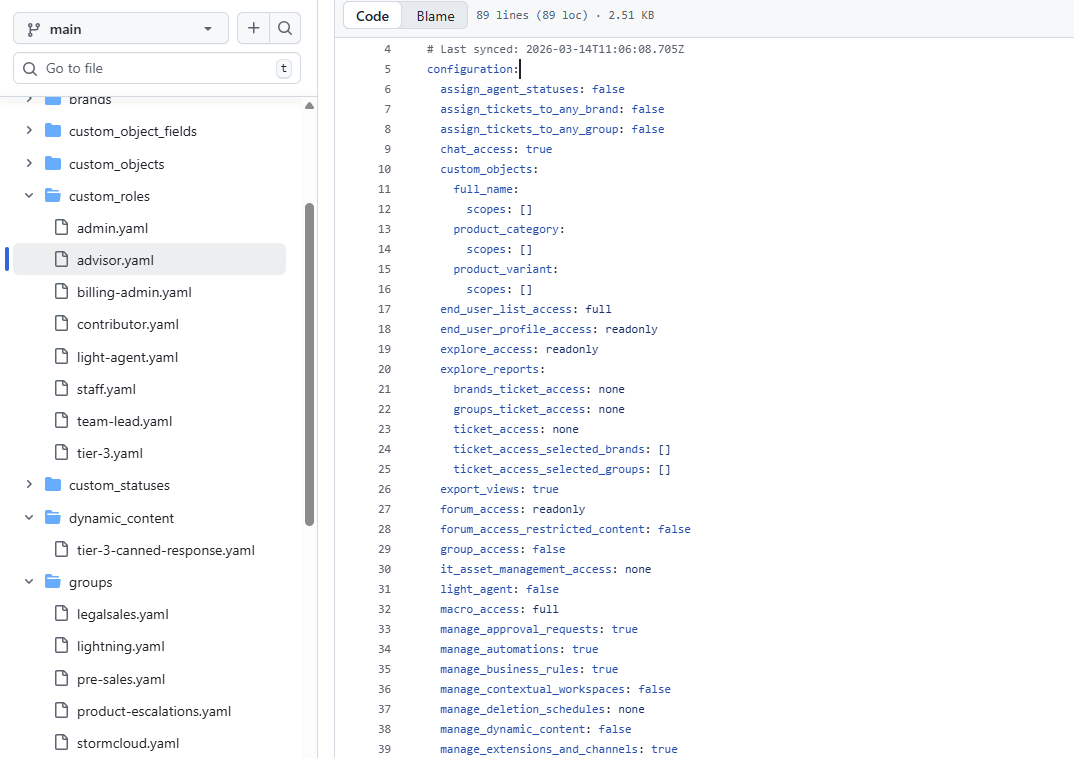Image resolution: width=1074 pixels, height=758 pixels.
Task: Open the repository search magnifier icon
Action: click(285, 28)
